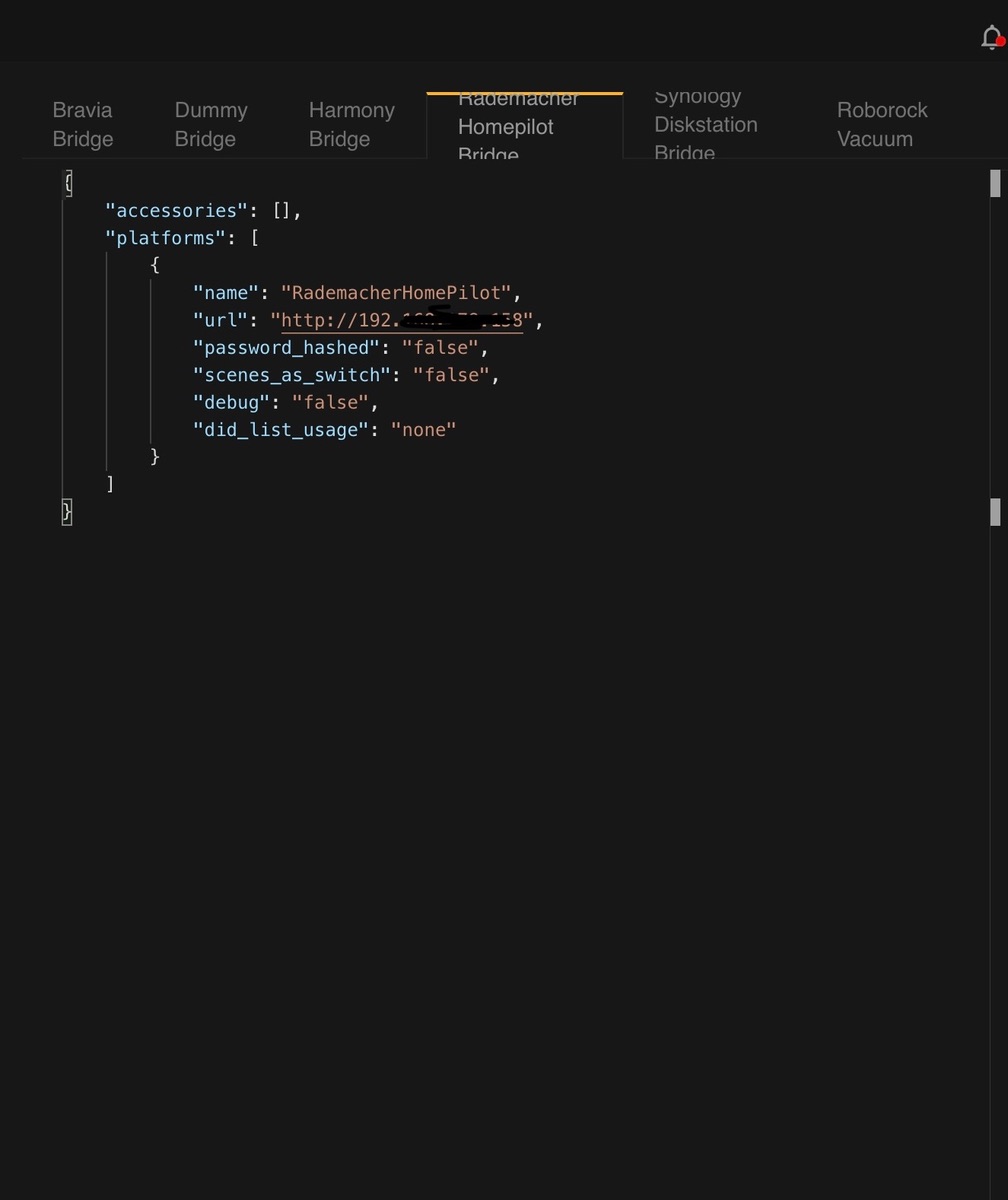Switch to the Bravia Bridge tab
The width and height of the screenshot is (1008, 1200).
tap(82, 124)
